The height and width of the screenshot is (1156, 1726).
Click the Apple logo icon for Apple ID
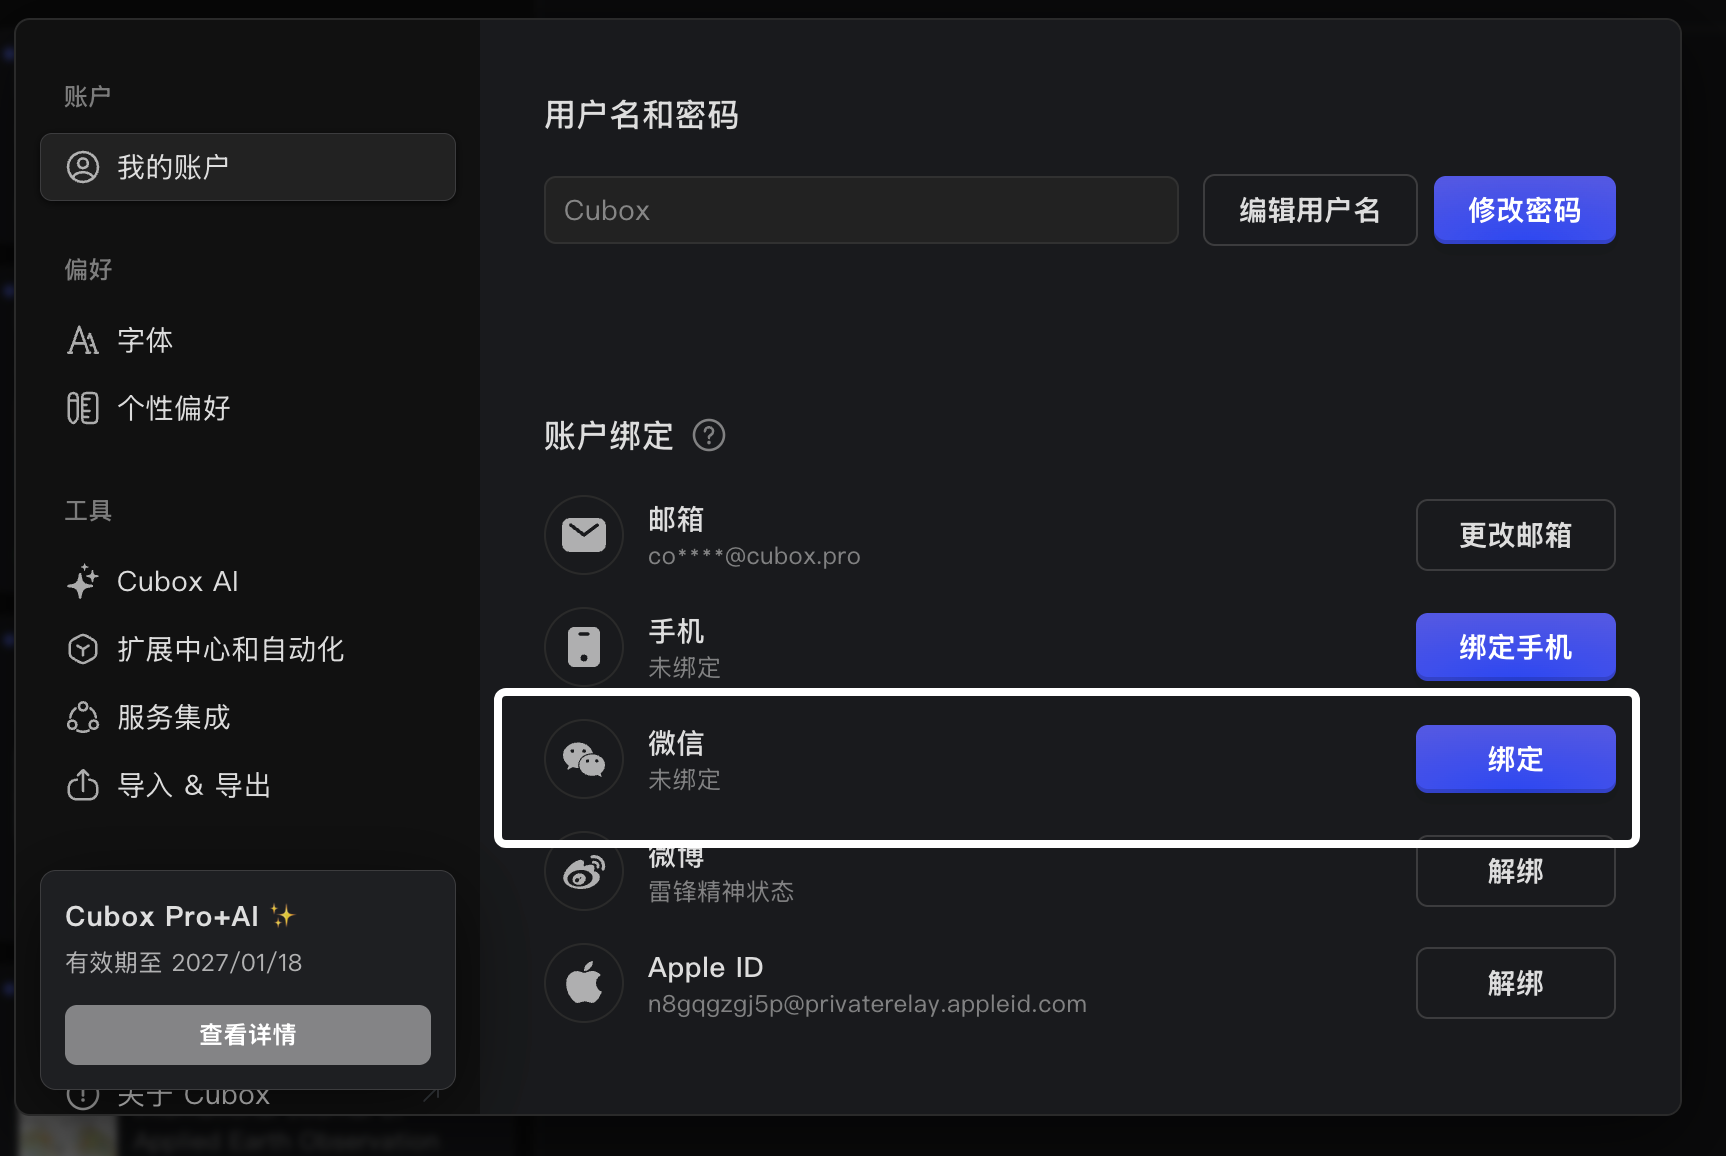(x=583, y=983)
